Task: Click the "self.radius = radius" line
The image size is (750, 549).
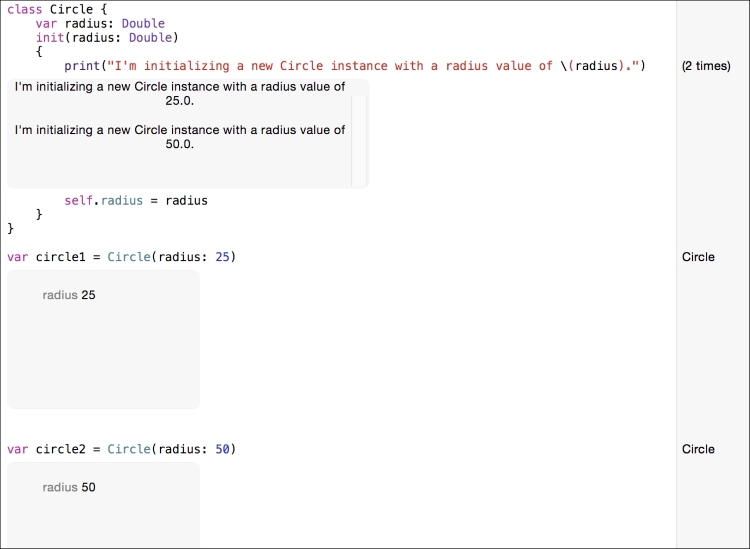Action: 136,200
